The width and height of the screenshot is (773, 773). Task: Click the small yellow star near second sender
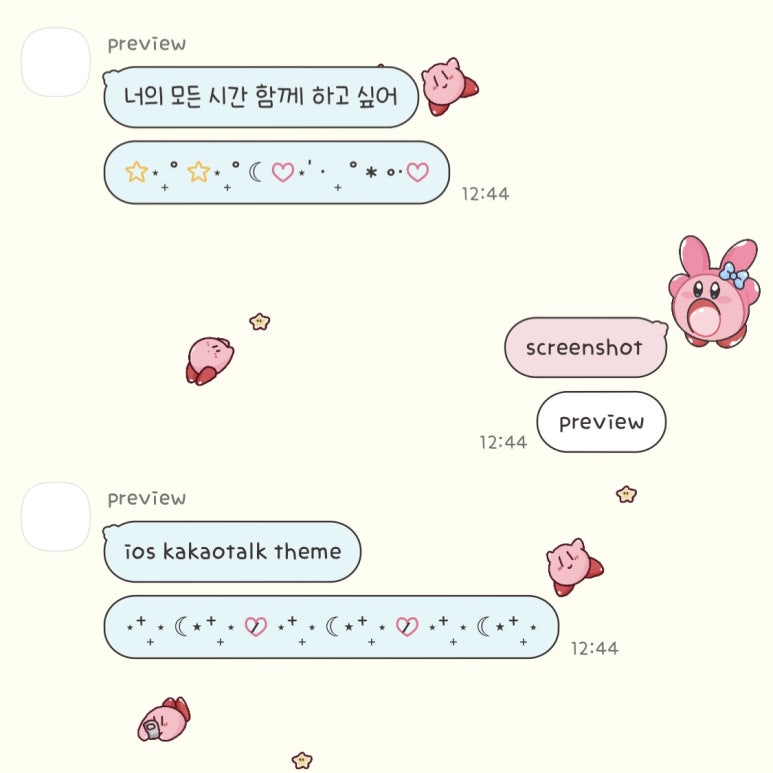pyautogui.click(x=626, y=494)
